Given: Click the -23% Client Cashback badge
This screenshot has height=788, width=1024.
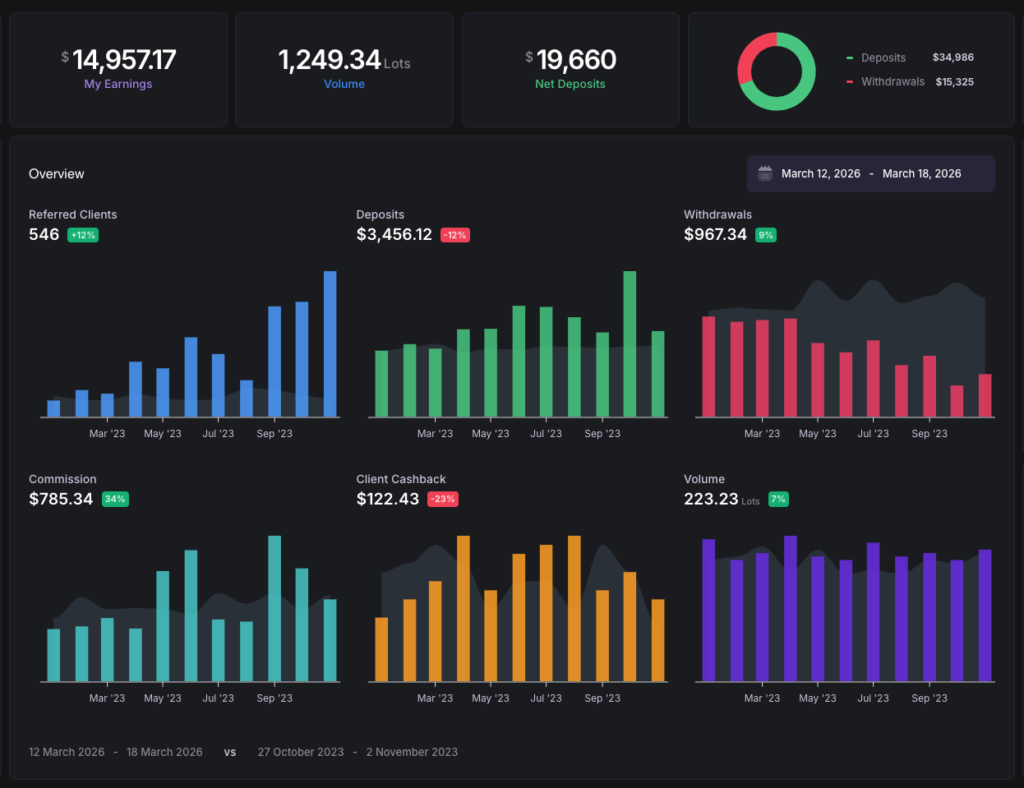Looking at the screenshot, I should point(442,499).
